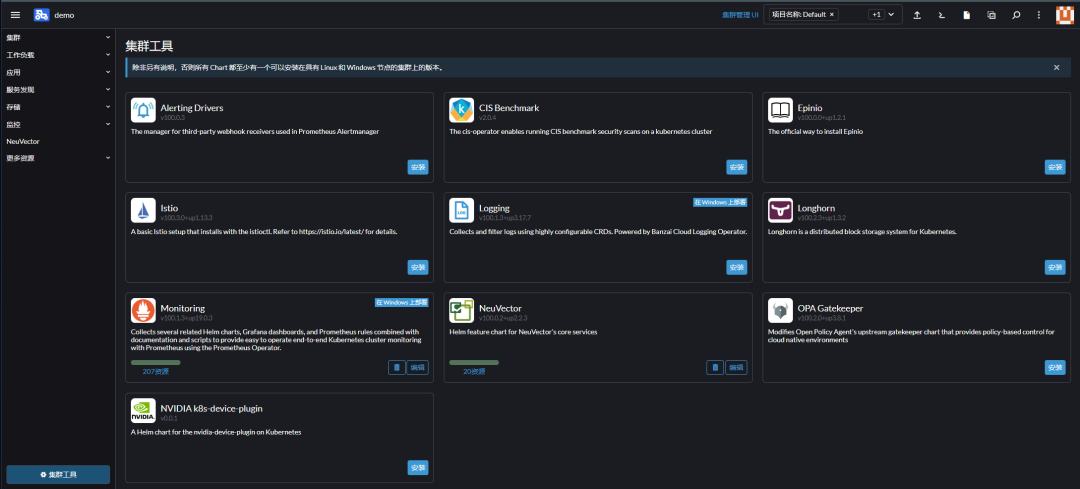Install the Logging chart
The height and width of the screenshot is (489, 1080).
[737, 267]
